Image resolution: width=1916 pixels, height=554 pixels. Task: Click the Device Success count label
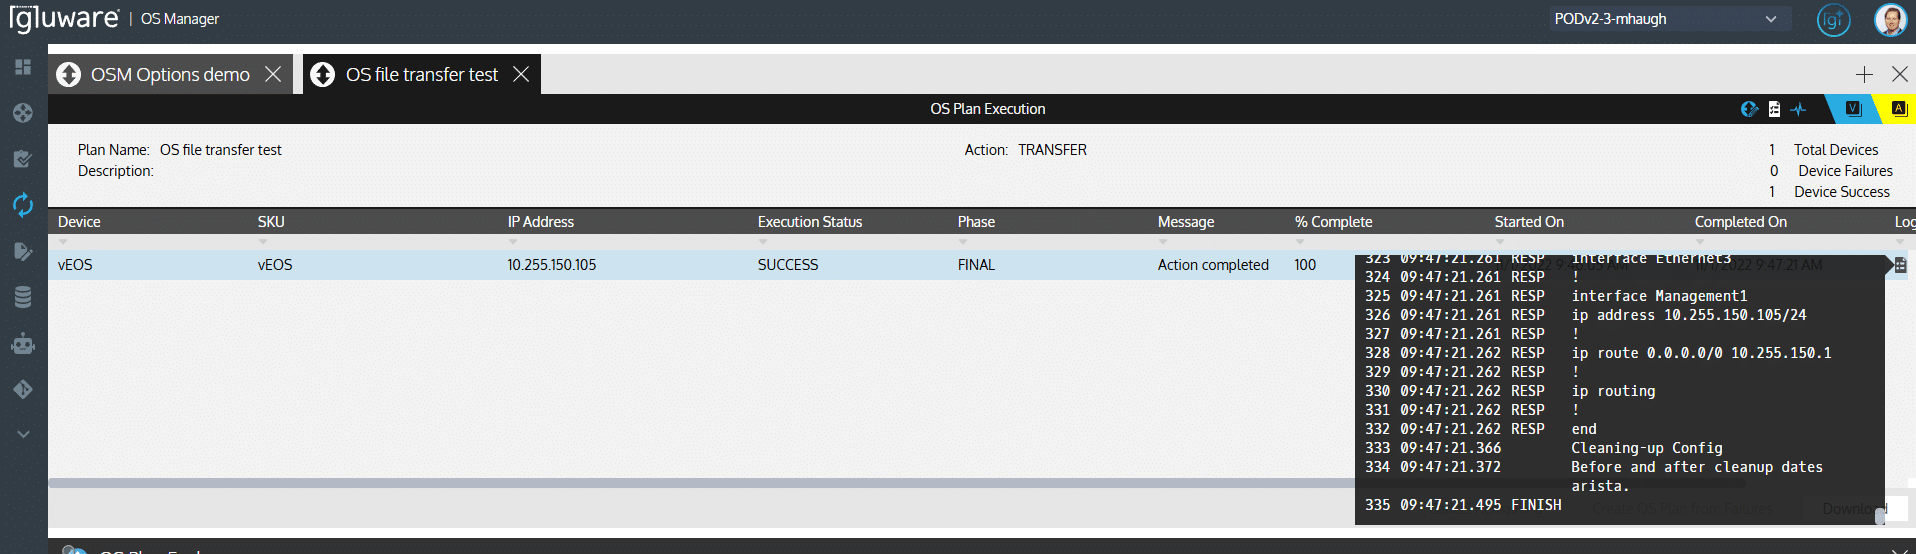pyautogui.click(x=1842, y=192)
